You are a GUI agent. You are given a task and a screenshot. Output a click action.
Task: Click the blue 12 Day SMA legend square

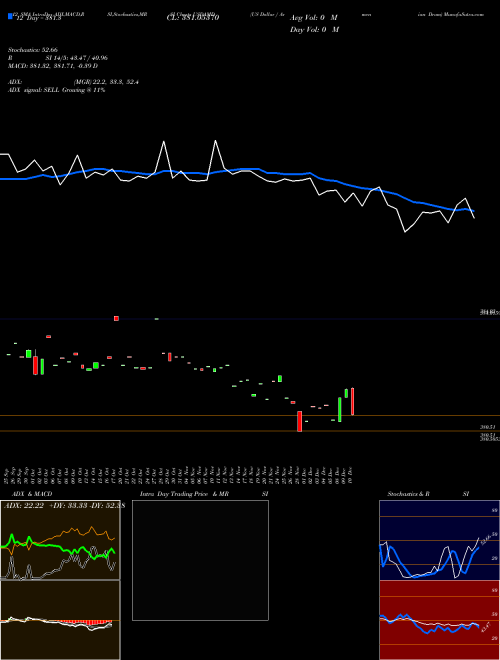tap(10, 16)
